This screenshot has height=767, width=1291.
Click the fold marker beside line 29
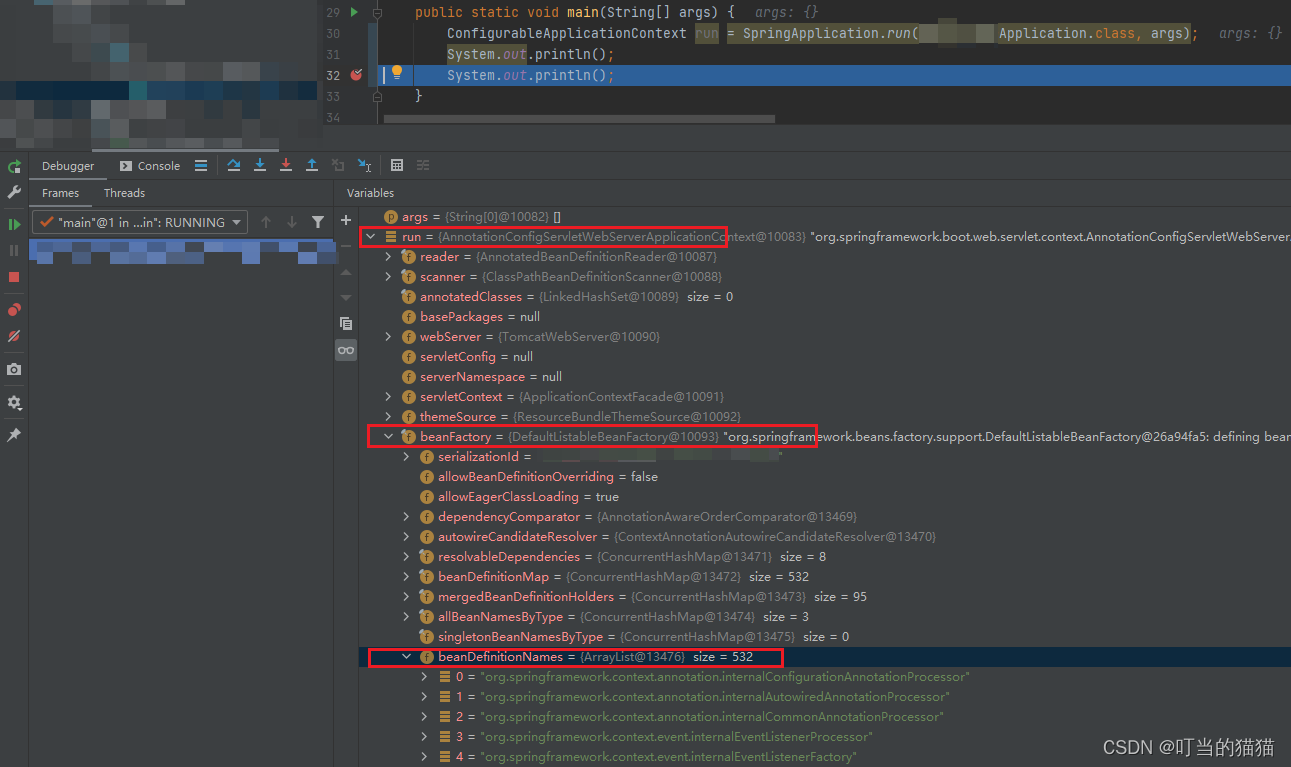pos(377,13)
